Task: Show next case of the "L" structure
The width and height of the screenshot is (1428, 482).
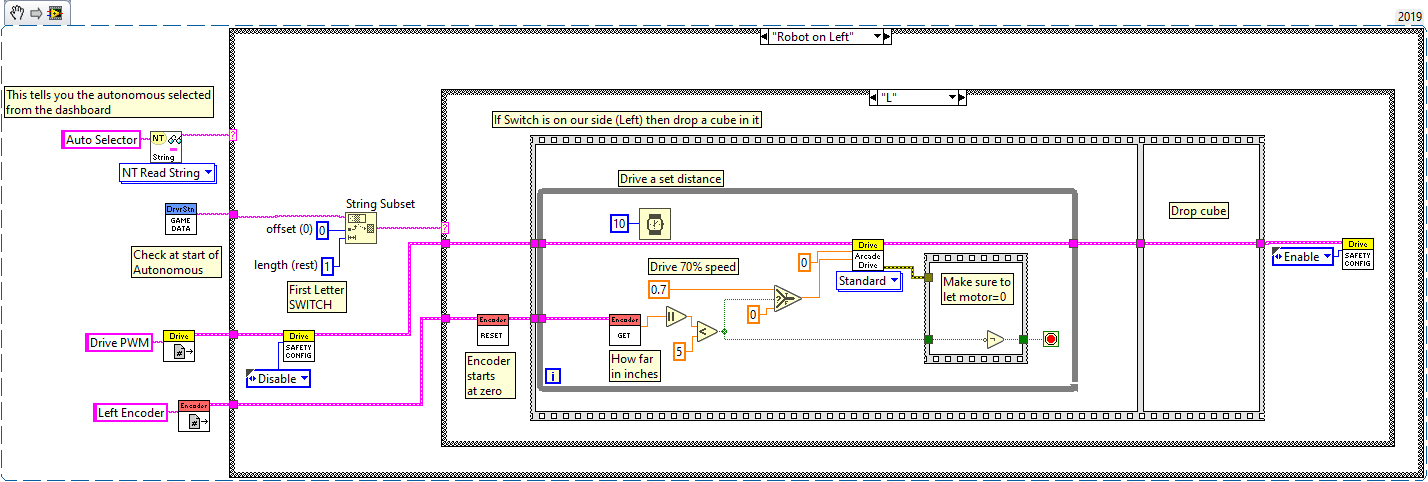Action: 961,98
